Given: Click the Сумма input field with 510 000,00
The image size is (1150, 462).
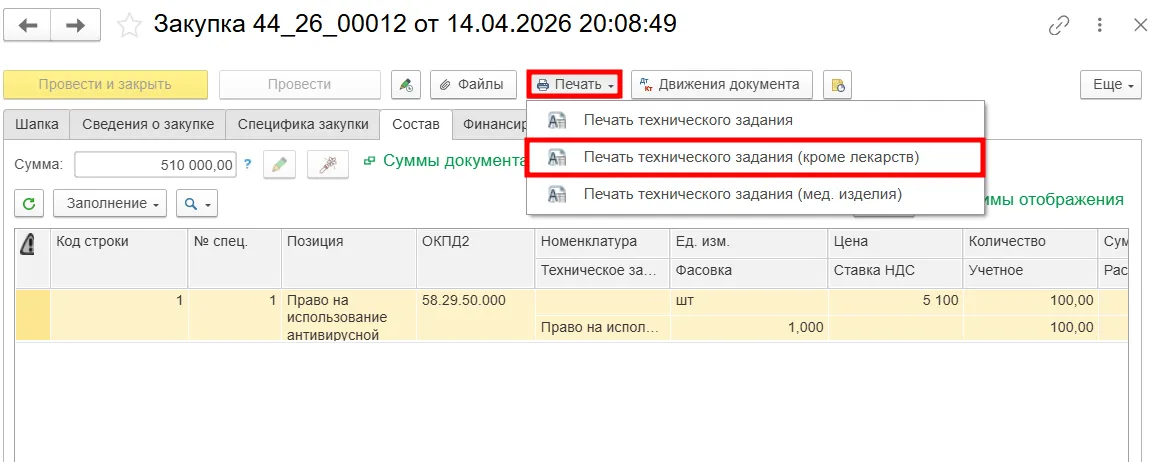Looking at the screenshot, I should 155,165.
